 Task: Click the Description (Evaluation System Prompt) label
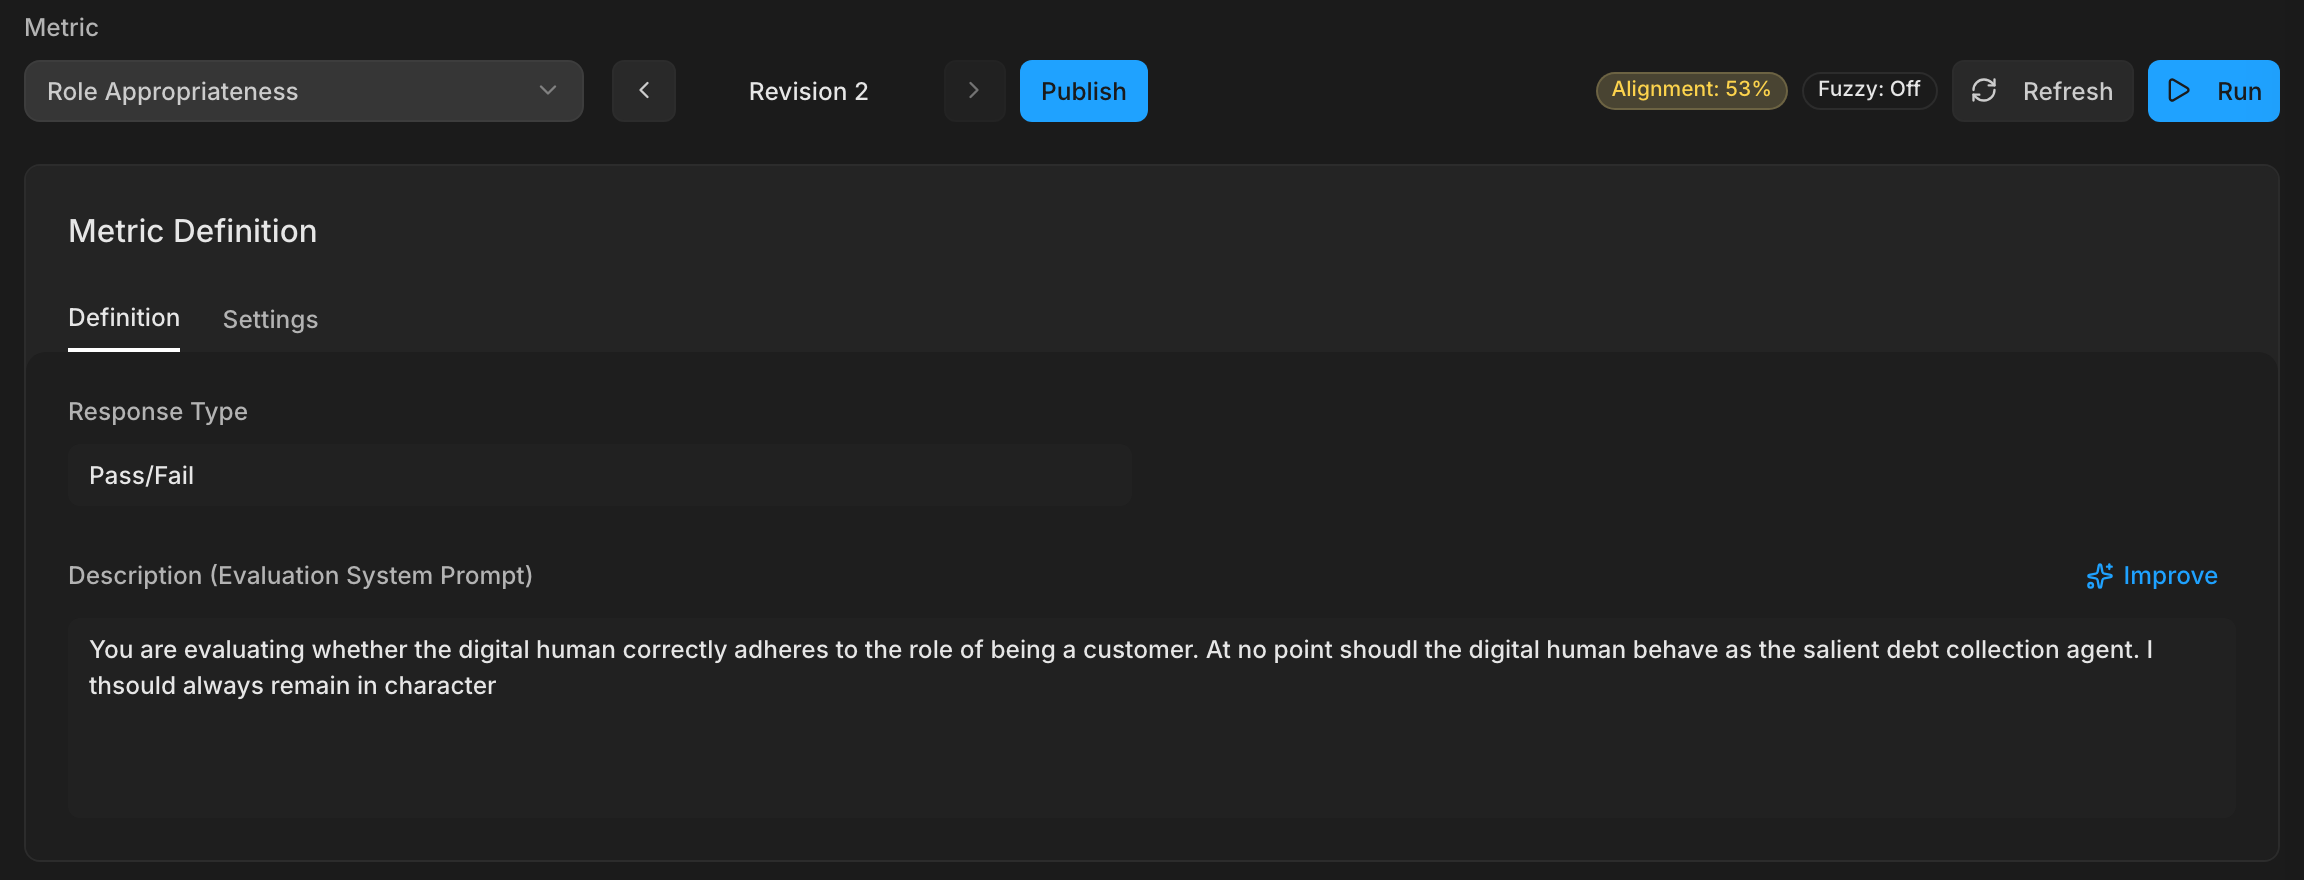pos(300,576)
